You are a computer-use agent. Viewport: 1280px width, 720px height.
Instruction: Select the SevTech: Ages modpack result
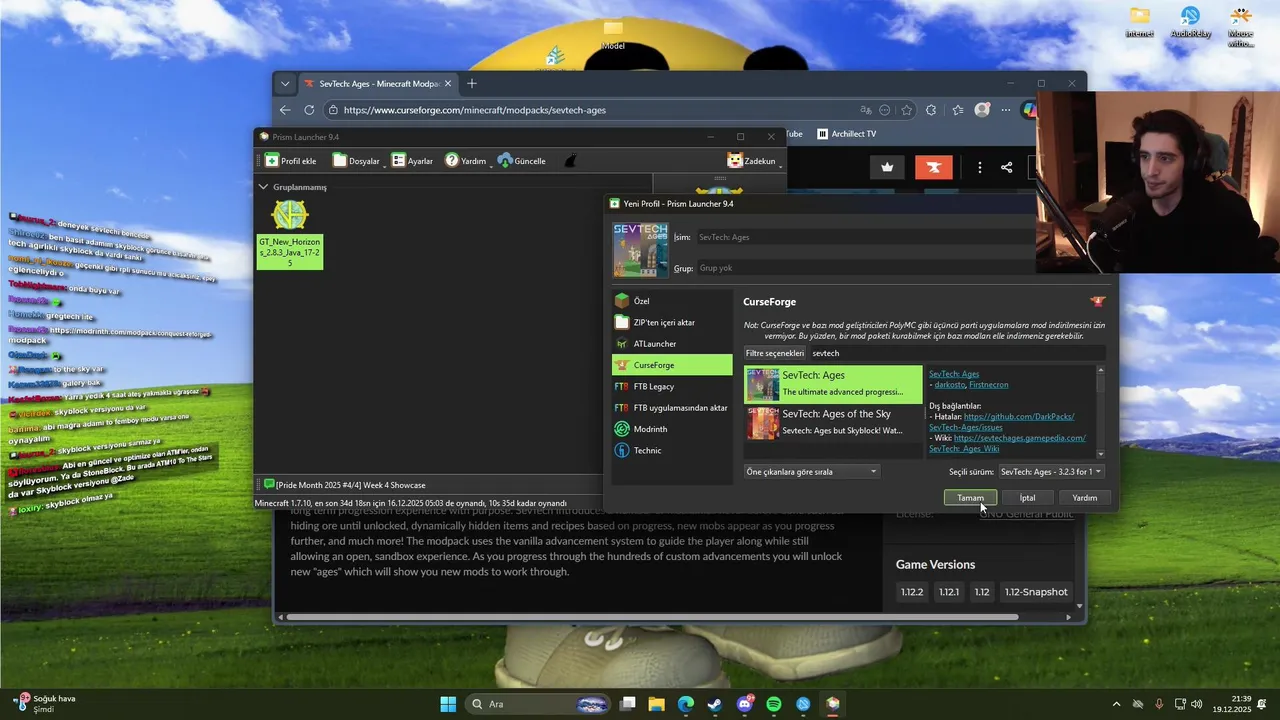(833, 384)
